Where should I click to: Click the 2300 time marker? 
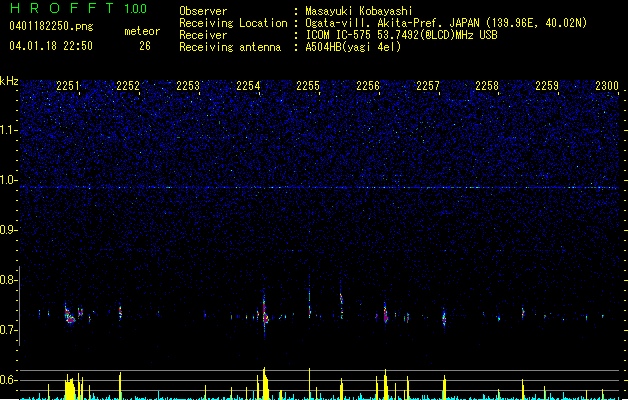click(x=607, y=86)
